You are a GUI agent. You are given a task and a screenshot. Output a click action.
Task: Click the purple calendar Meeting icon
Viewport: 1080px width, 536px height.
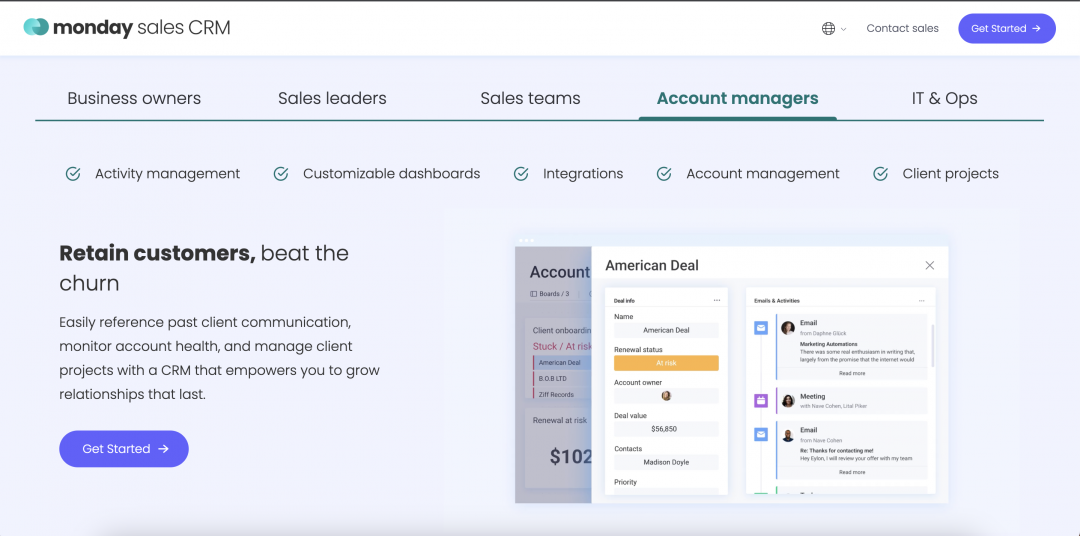pyautogui.click(x=761, y=400)
